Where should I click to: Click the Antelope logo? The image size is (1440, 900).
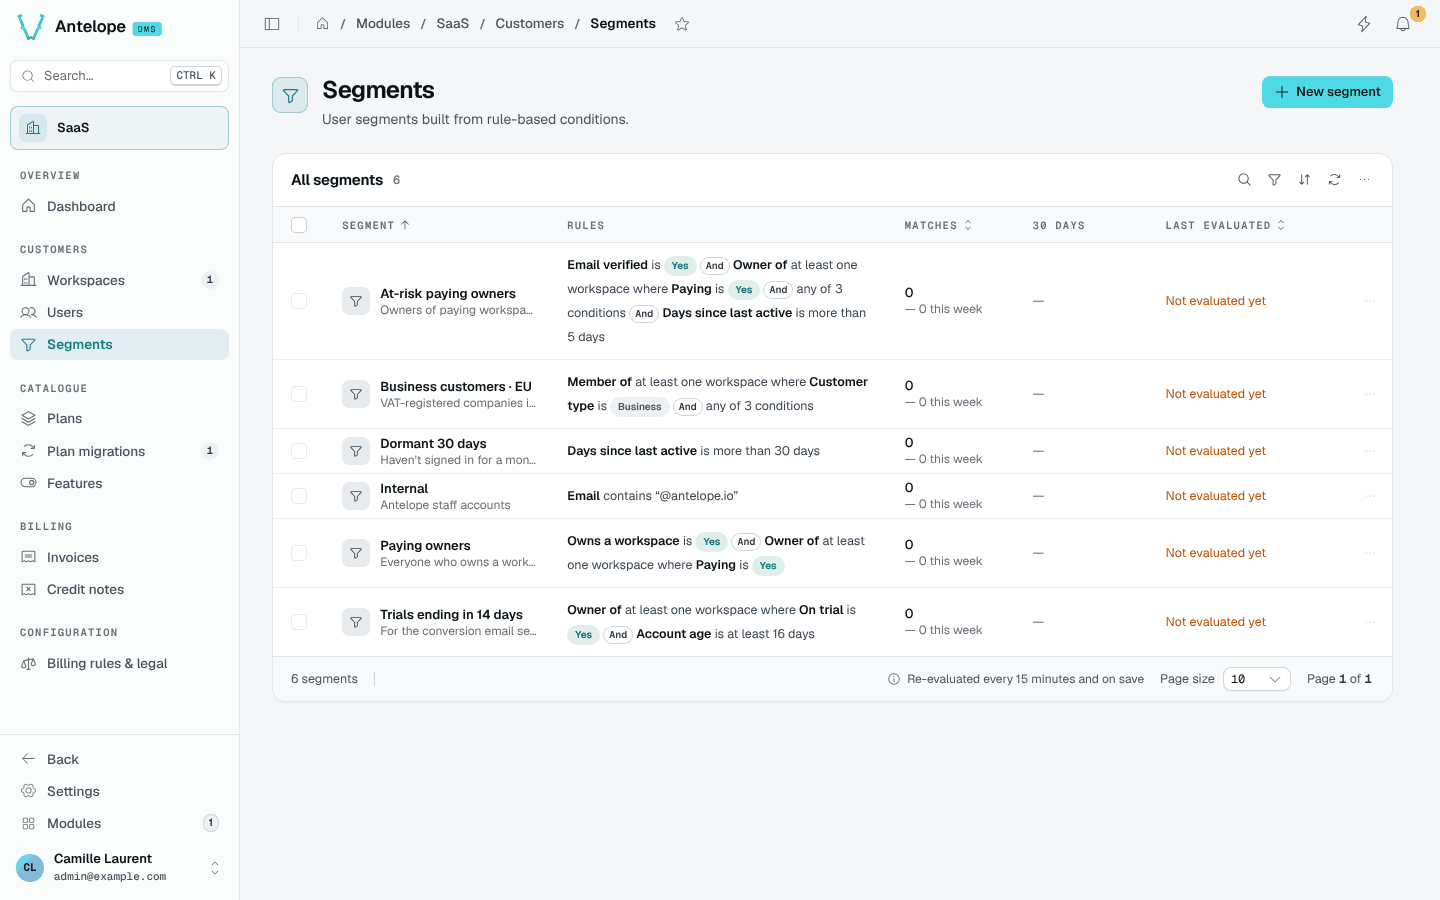31,27
